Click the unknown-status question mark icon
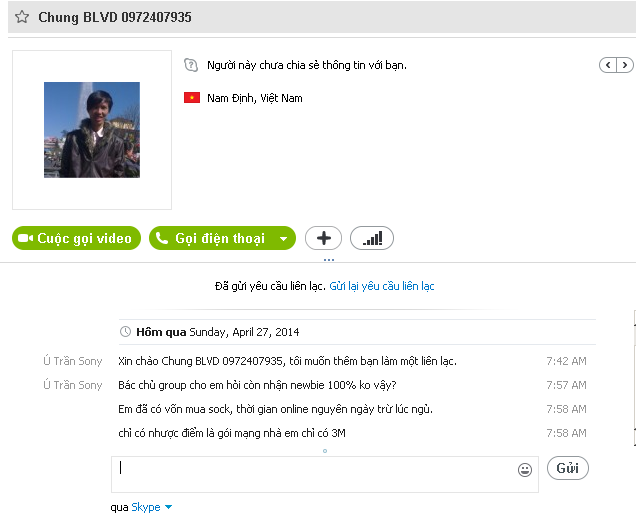Screen dimensions: 636x513 (x=191, y=65)
